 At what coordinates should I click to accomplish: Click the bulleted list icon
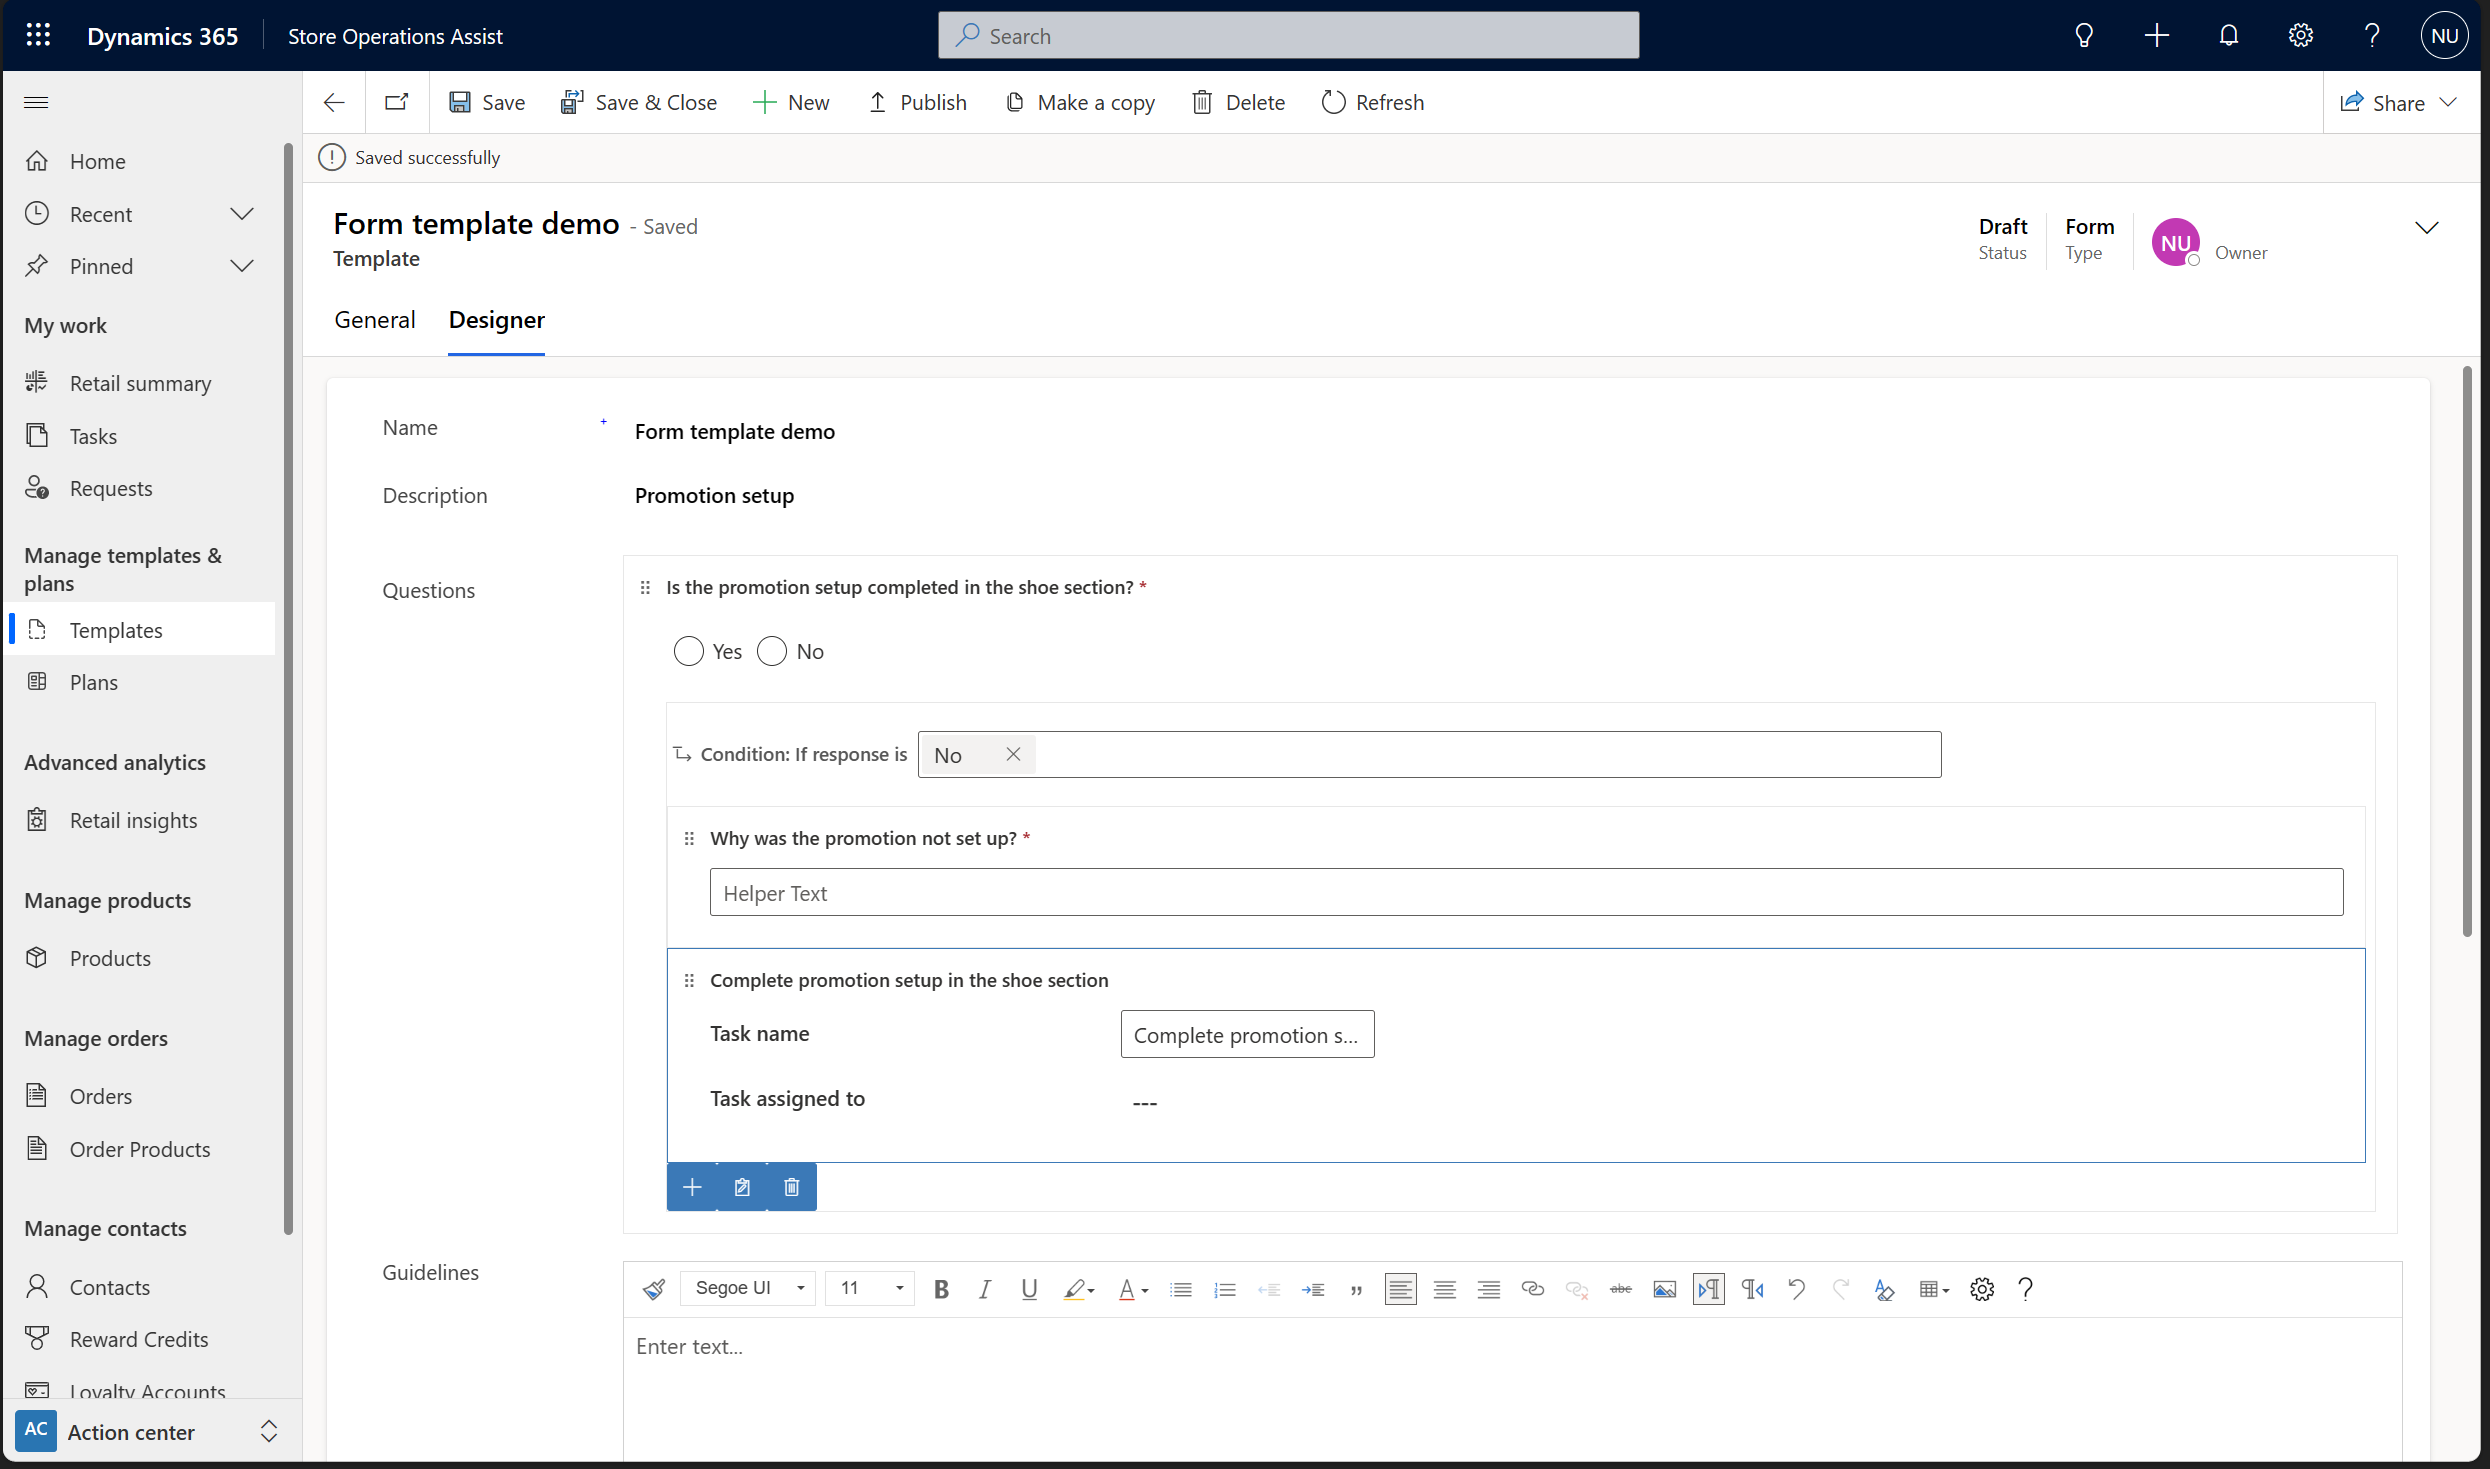click(1180, 1289)
